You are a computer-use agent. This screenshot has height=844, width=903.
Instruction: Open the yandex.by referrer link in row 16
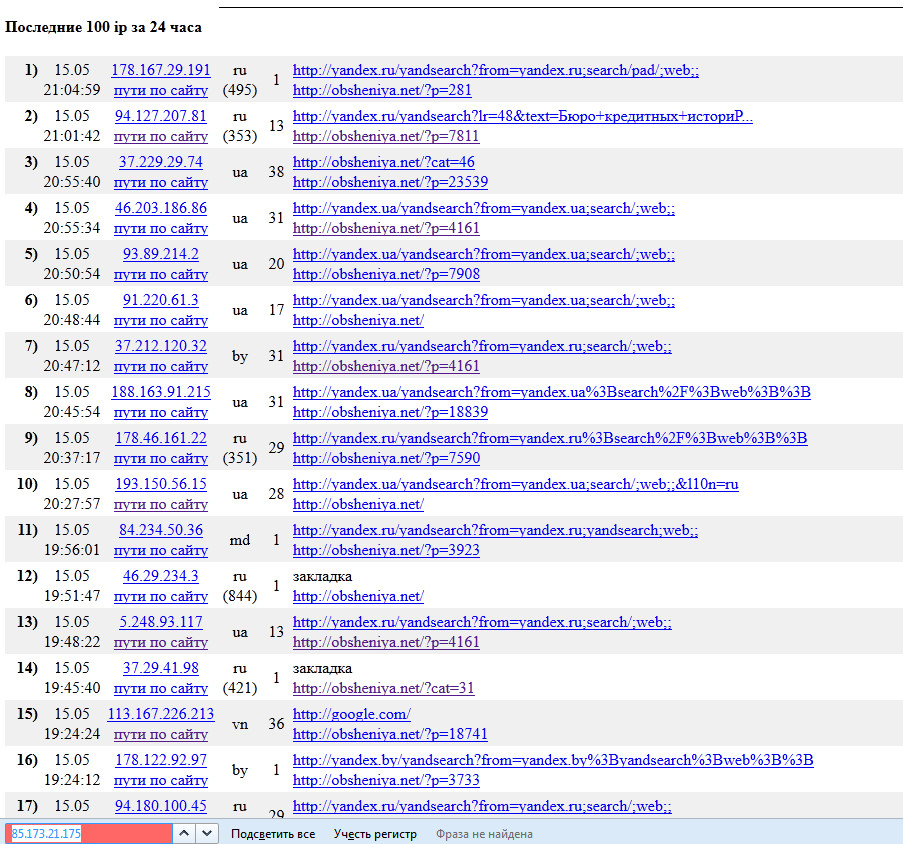[x=553, y=761]
